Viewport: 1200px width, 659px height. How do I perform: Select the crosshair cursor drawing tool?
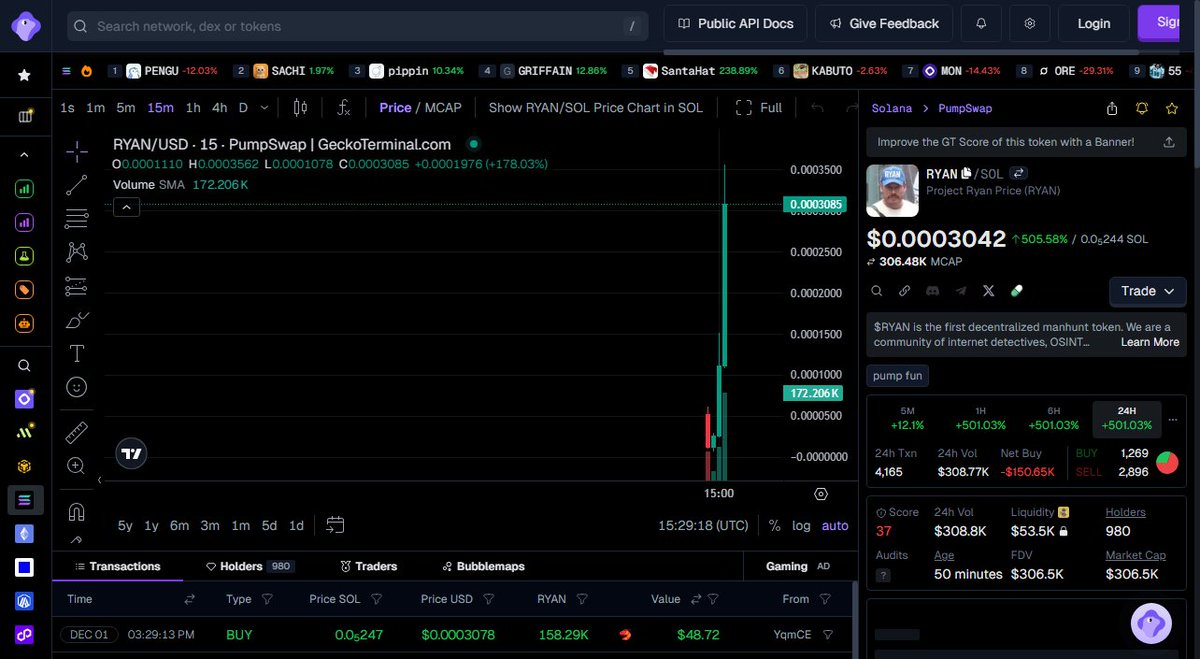(x=77, y=152)
